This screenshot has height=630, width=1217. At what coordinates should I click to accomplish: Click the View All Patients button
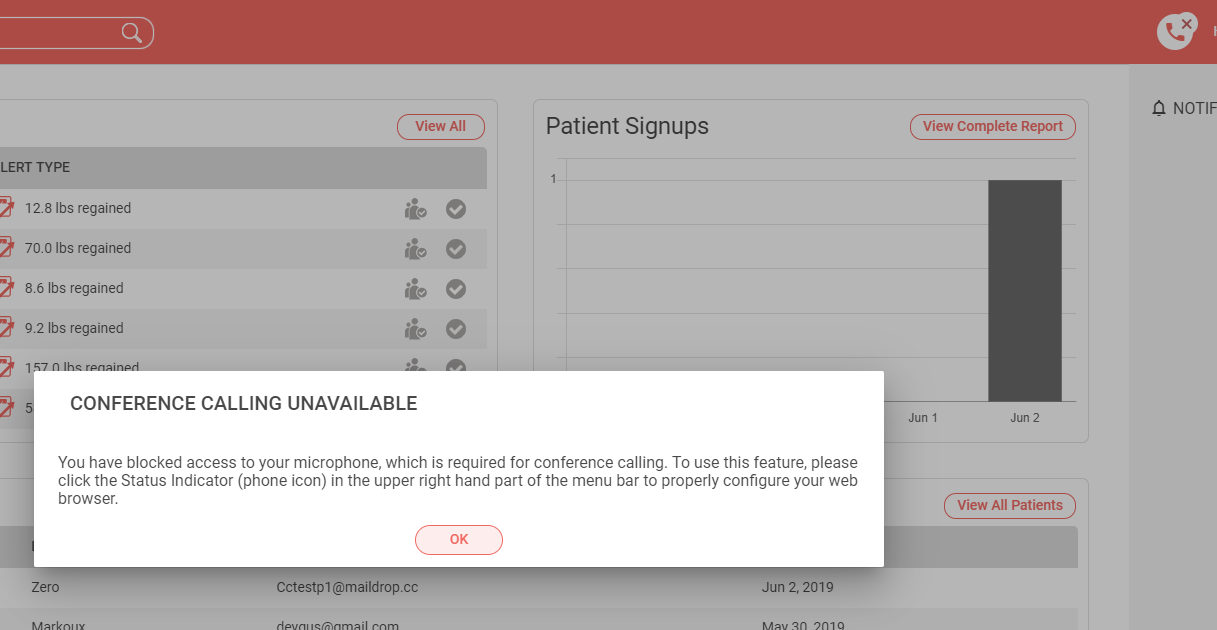click(x=1010, y=505)
